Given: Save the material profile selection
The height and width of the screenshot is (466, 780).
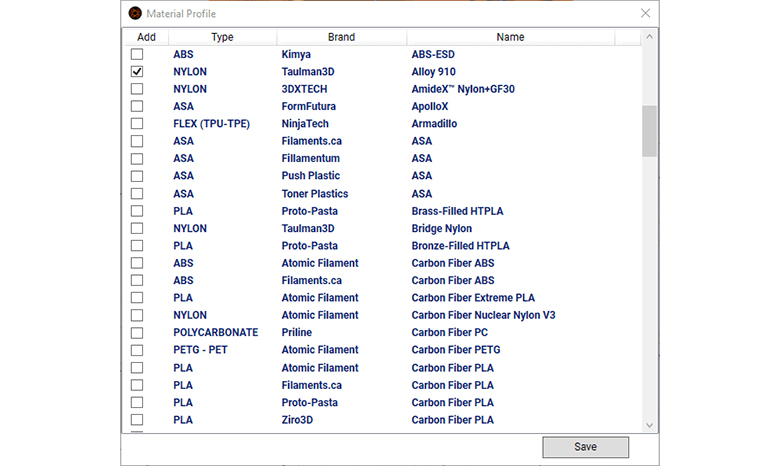Looking at the screenshot, I should click(585, 447).
